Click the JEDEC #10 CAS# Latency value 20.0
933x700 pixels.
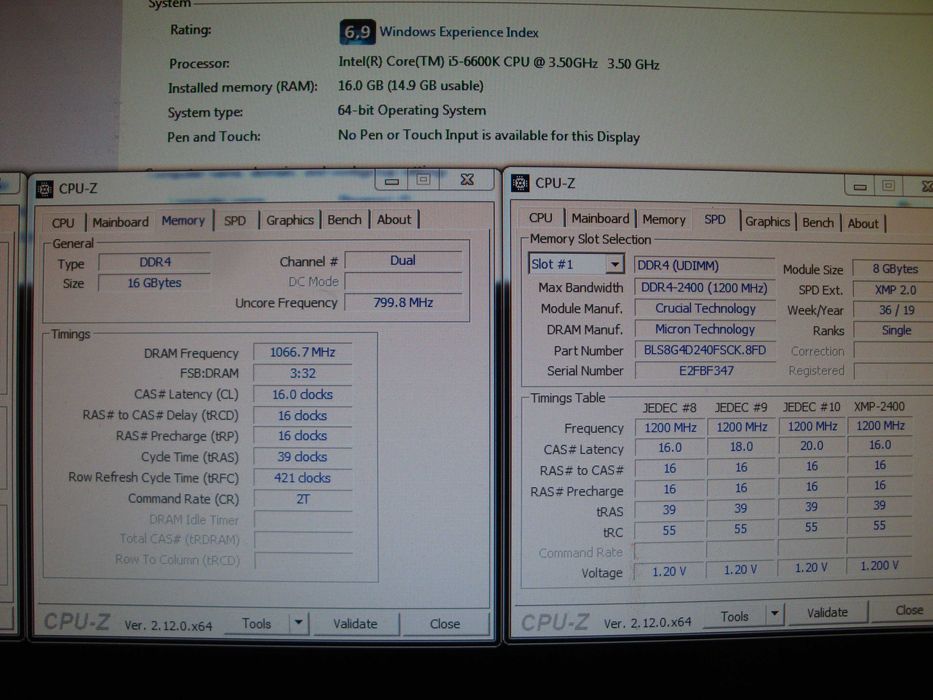[812, 446]
